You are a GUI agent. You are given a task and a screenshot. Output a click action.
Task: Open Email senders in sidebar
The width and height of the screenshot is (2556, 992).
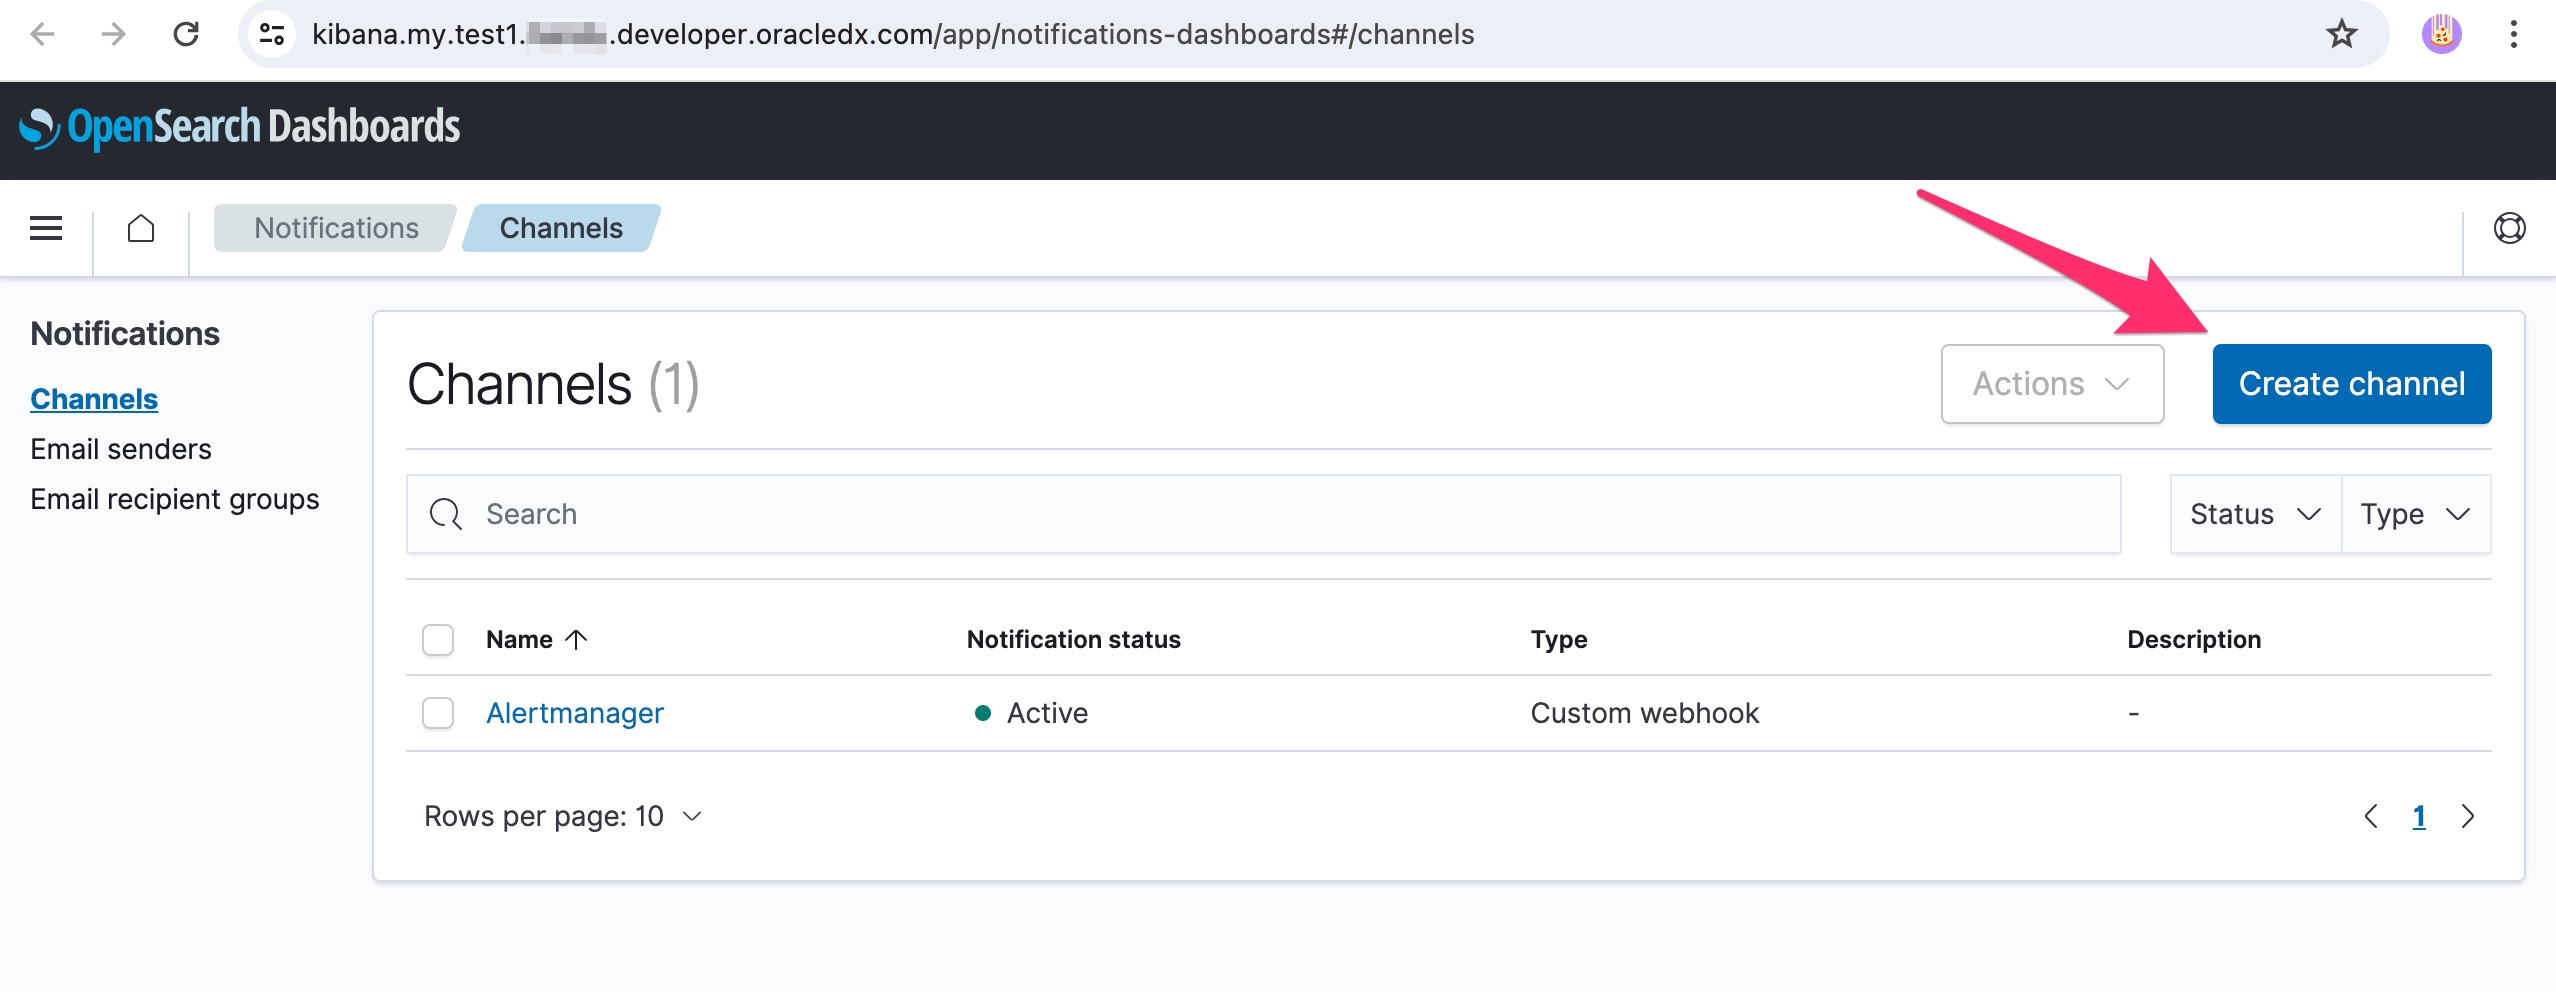pos(121,449)
